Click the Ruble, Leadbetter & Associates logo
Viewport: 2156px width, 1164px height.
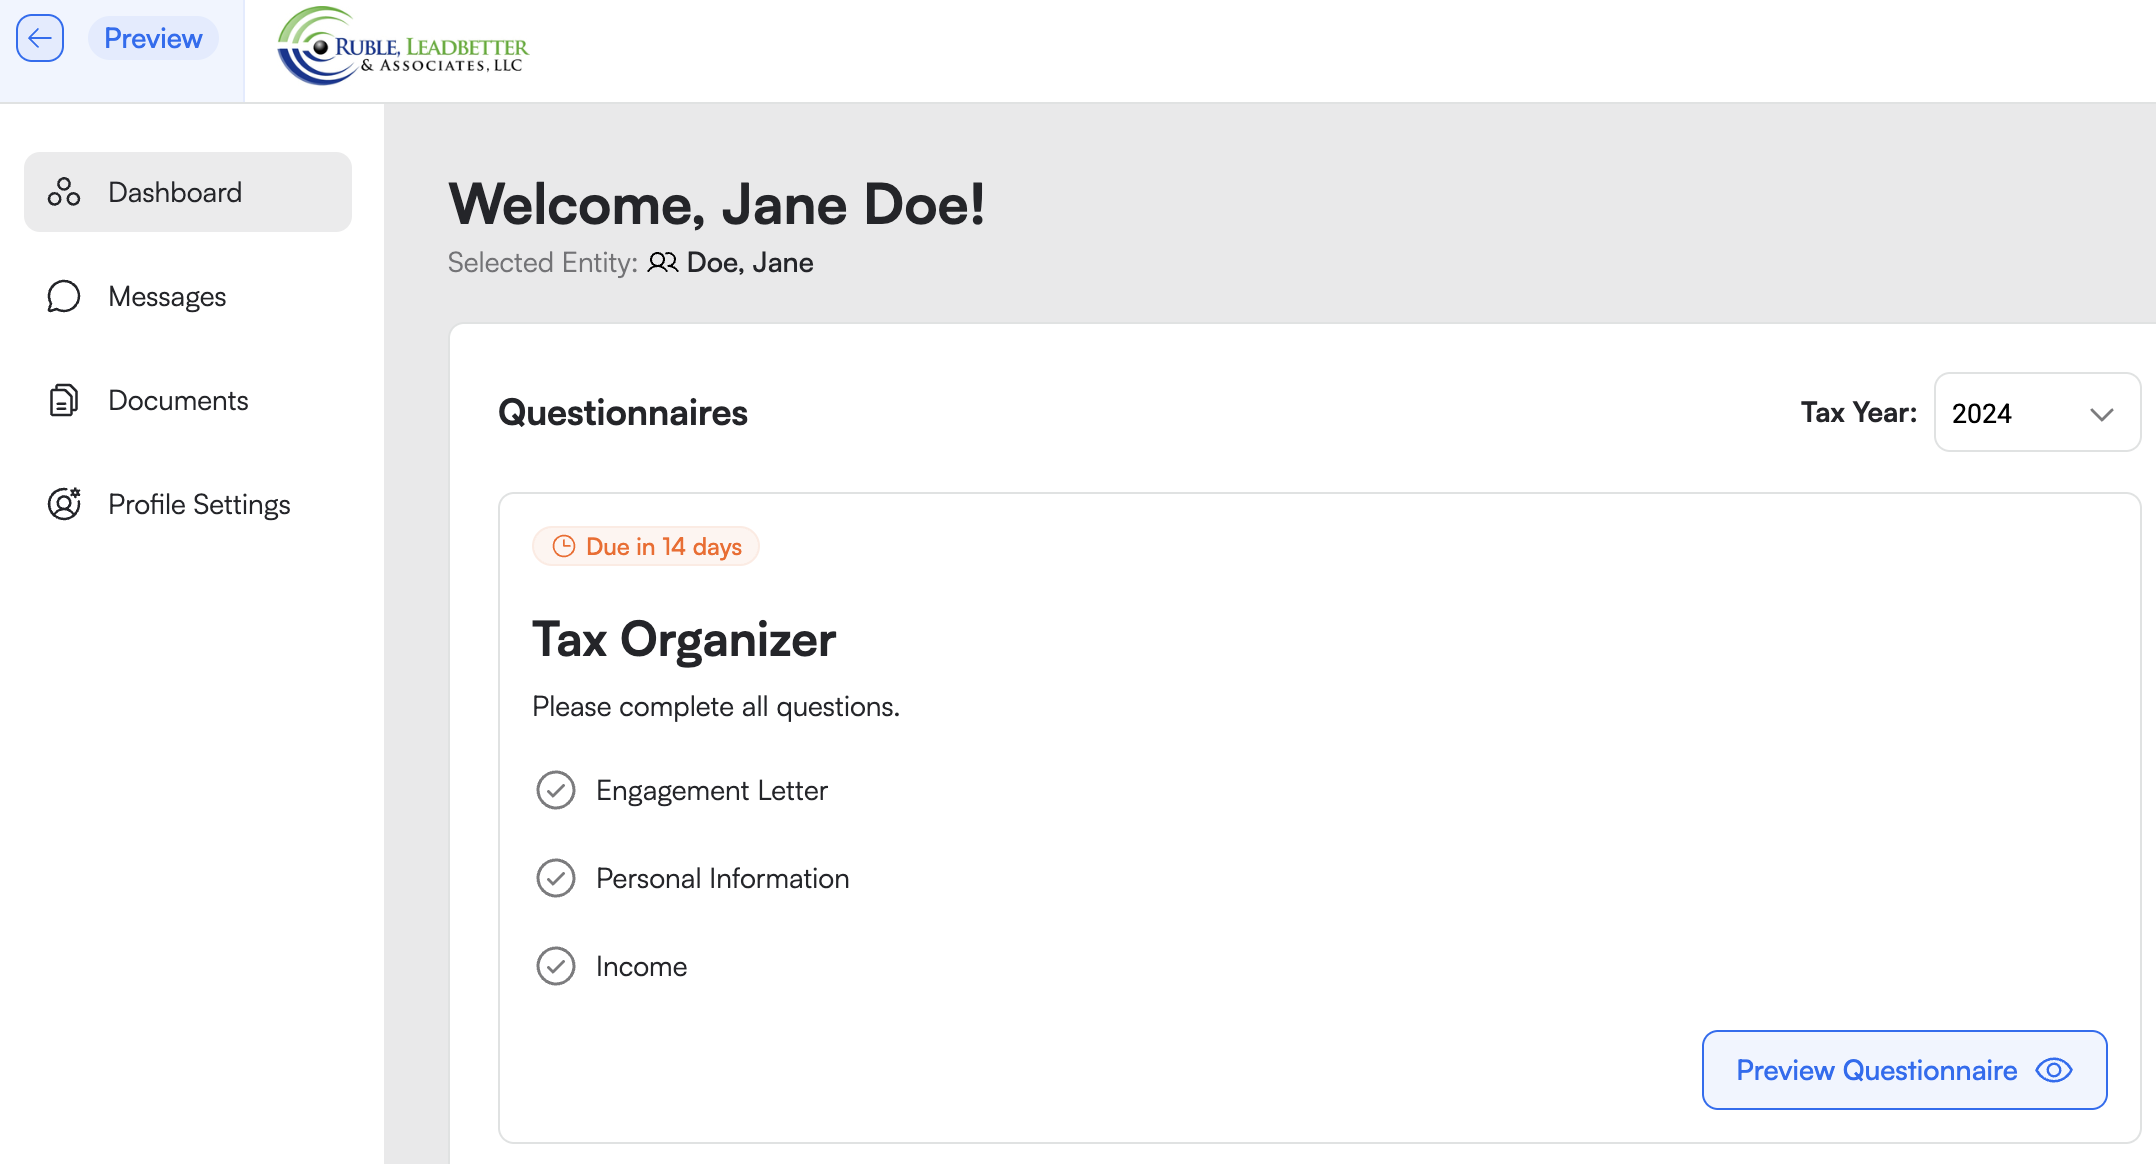(x=403, y=46)
